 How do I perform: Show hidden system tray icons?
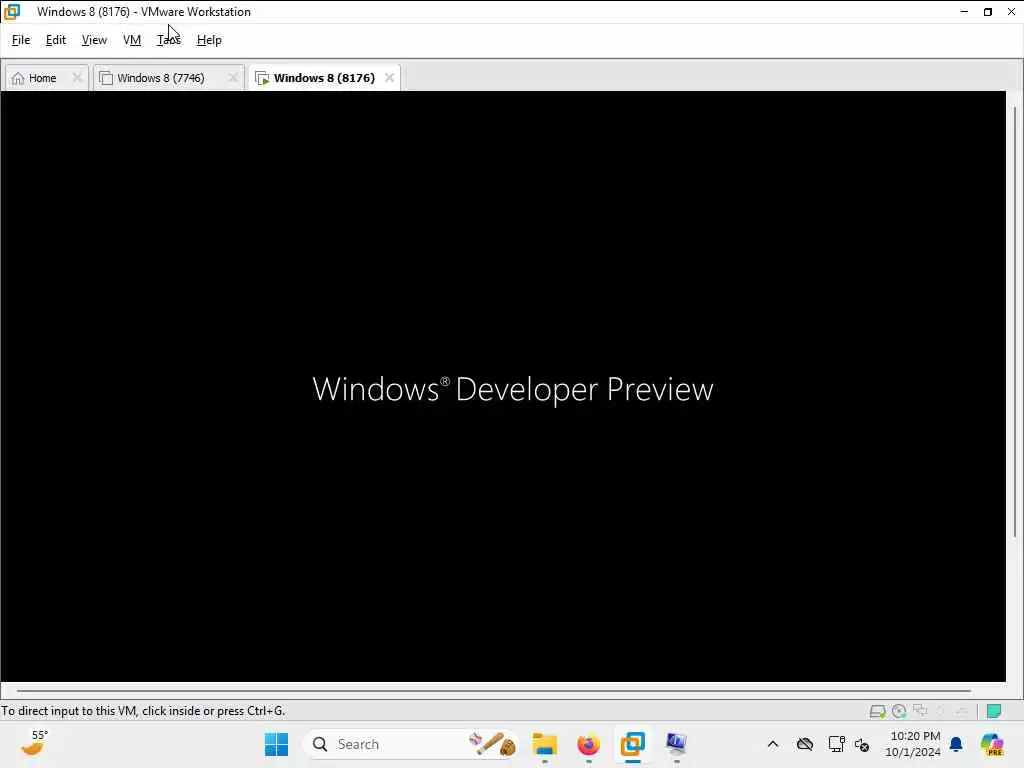773,744
